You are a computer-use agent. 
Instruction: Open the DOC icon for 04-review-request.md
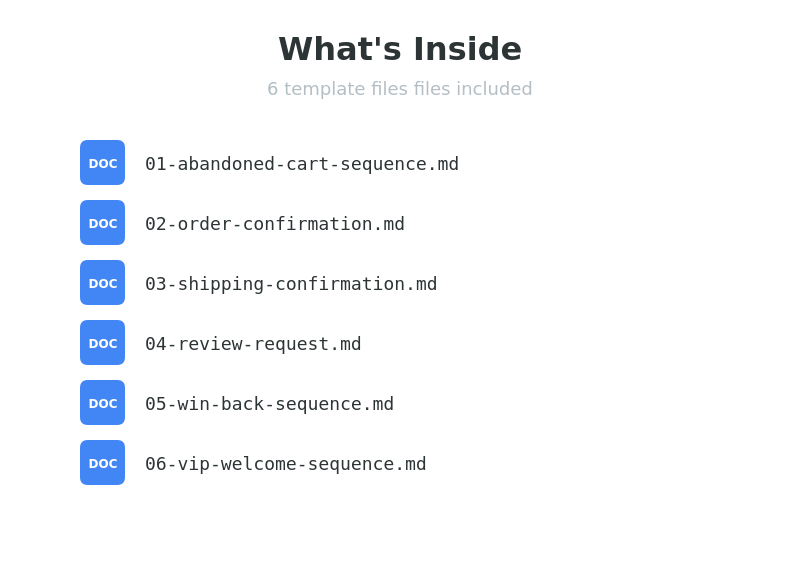tap(103, 342)
